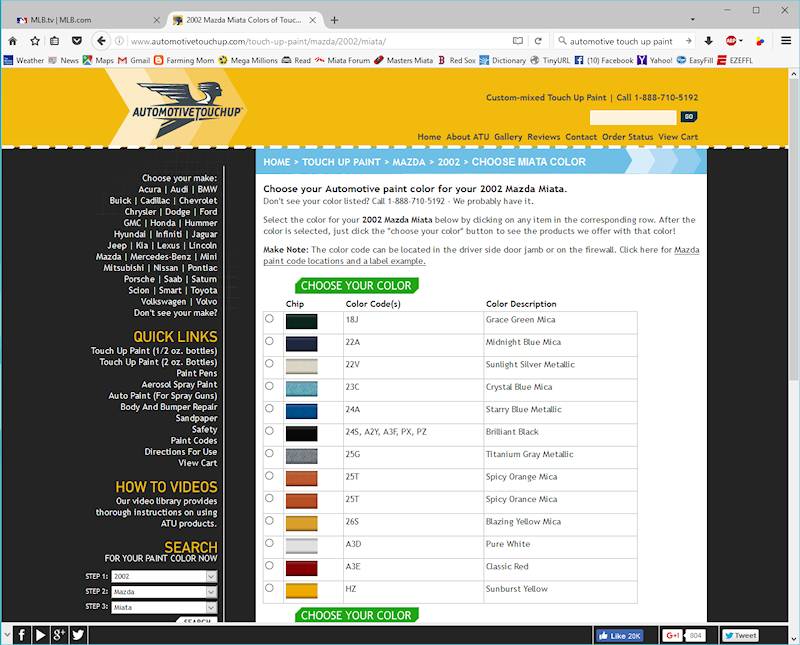Screen dimensions: 800x645
Task: Click the bottom Choose Your Color button
Action: (357, 615)
